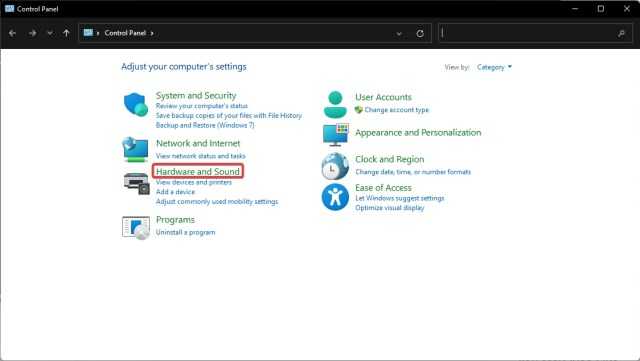
Task: Click the Programs category icon
Action: click(136, 227)
